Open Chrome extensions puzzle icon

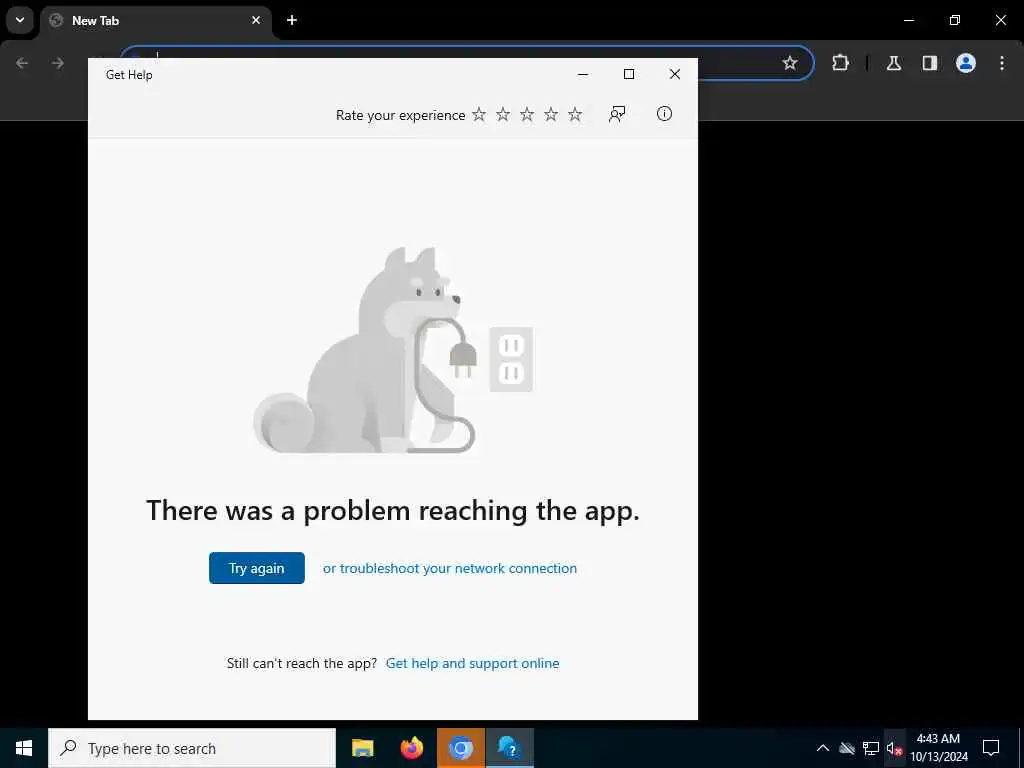pyautogui.click(x=840, y=63)
